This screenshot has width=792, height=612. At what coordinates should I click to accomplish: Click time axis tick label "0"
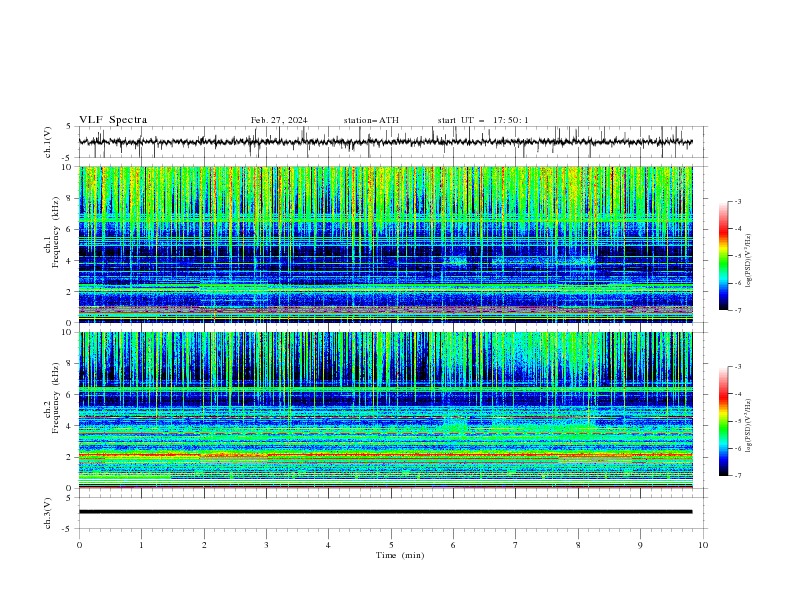point(79,545)
